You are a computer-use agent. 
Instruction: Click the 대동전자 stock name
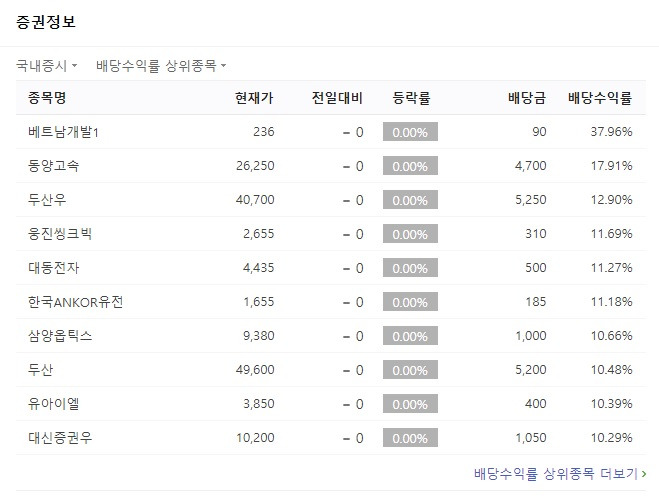tap(53, 268)
